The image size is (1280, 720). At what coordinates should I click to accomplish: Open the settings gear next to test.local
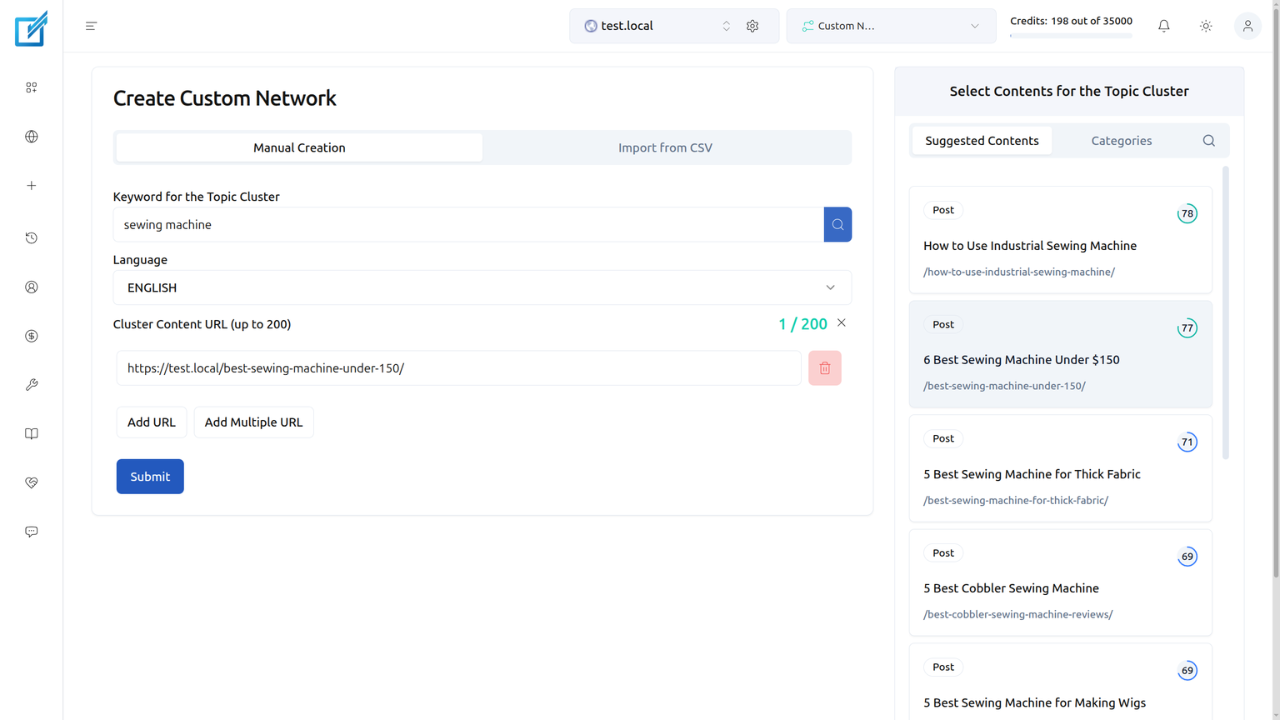pyautogui.click(x=752, y=25)
